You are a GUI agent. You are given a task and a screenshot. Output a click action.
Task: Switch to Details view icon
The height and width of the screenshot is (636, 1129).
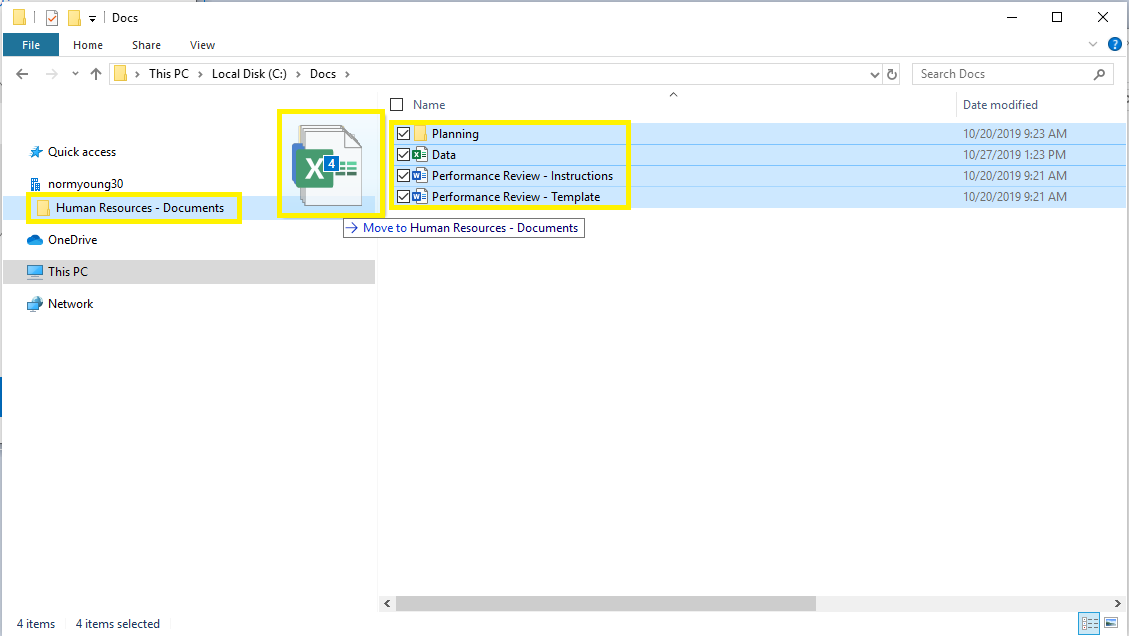pos(1089,623)
